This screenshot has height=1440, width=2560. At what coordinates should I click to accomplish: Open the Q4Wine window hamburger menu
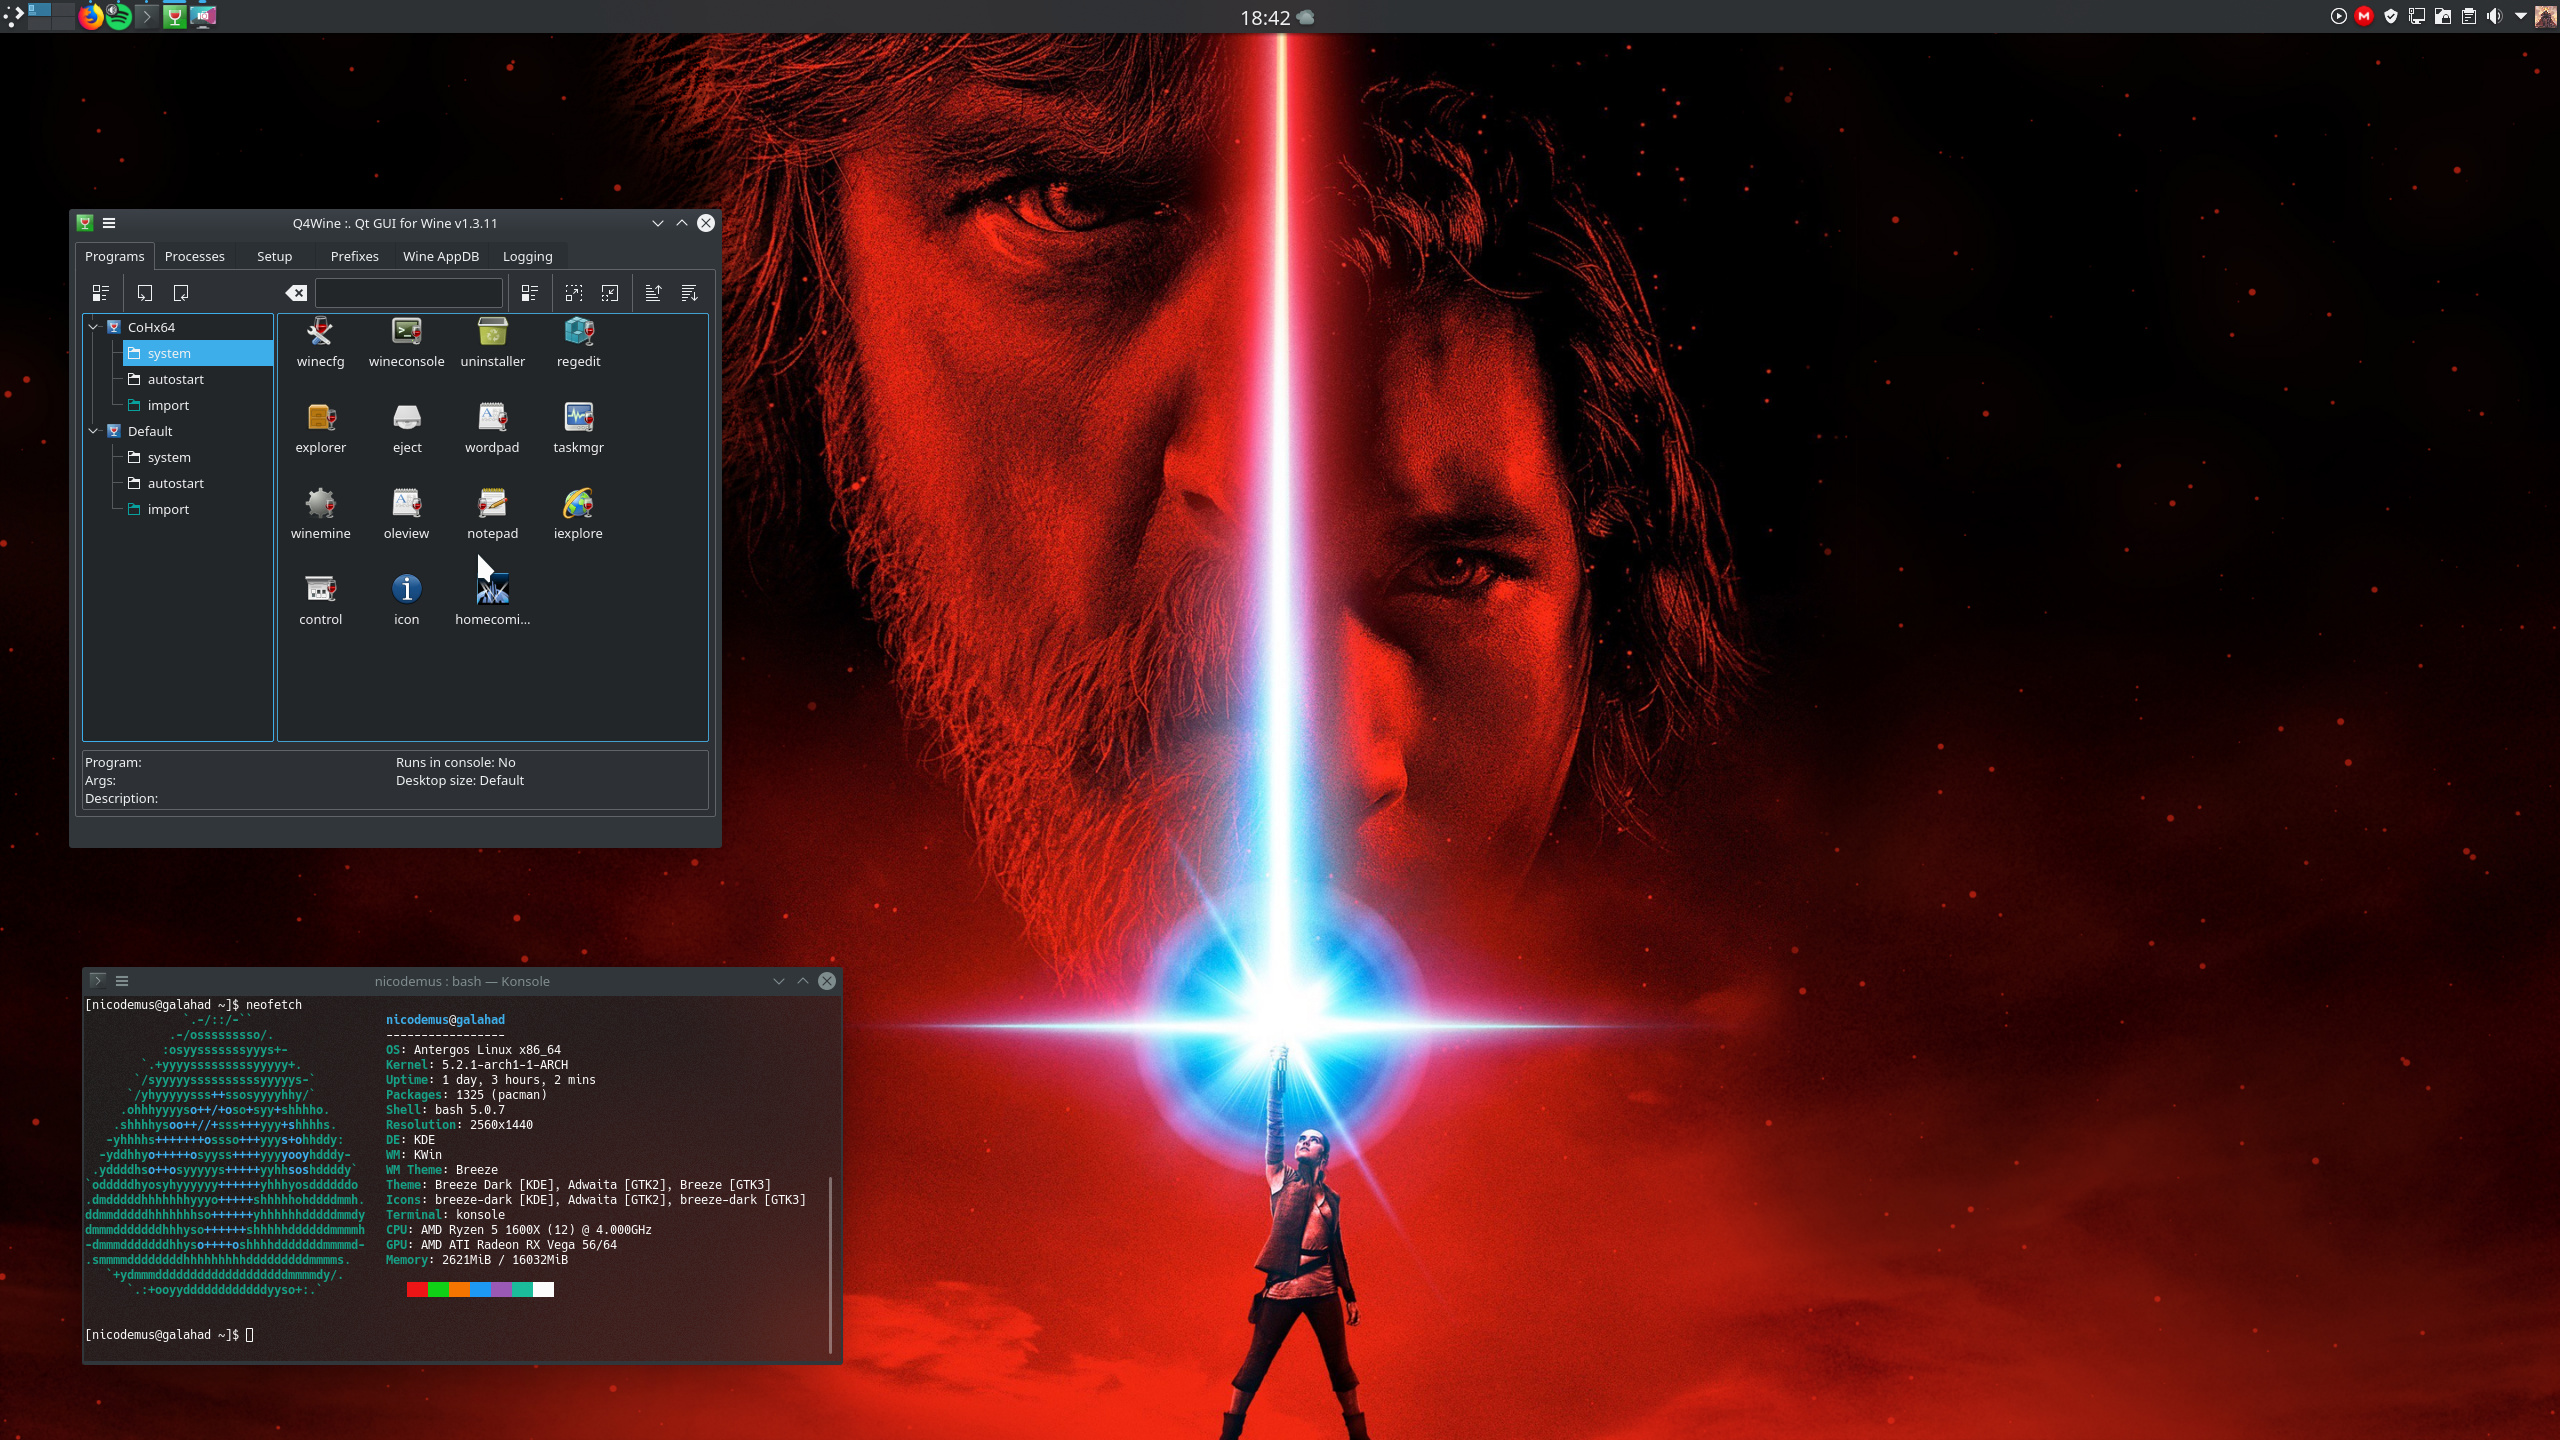tap(109, 223)
